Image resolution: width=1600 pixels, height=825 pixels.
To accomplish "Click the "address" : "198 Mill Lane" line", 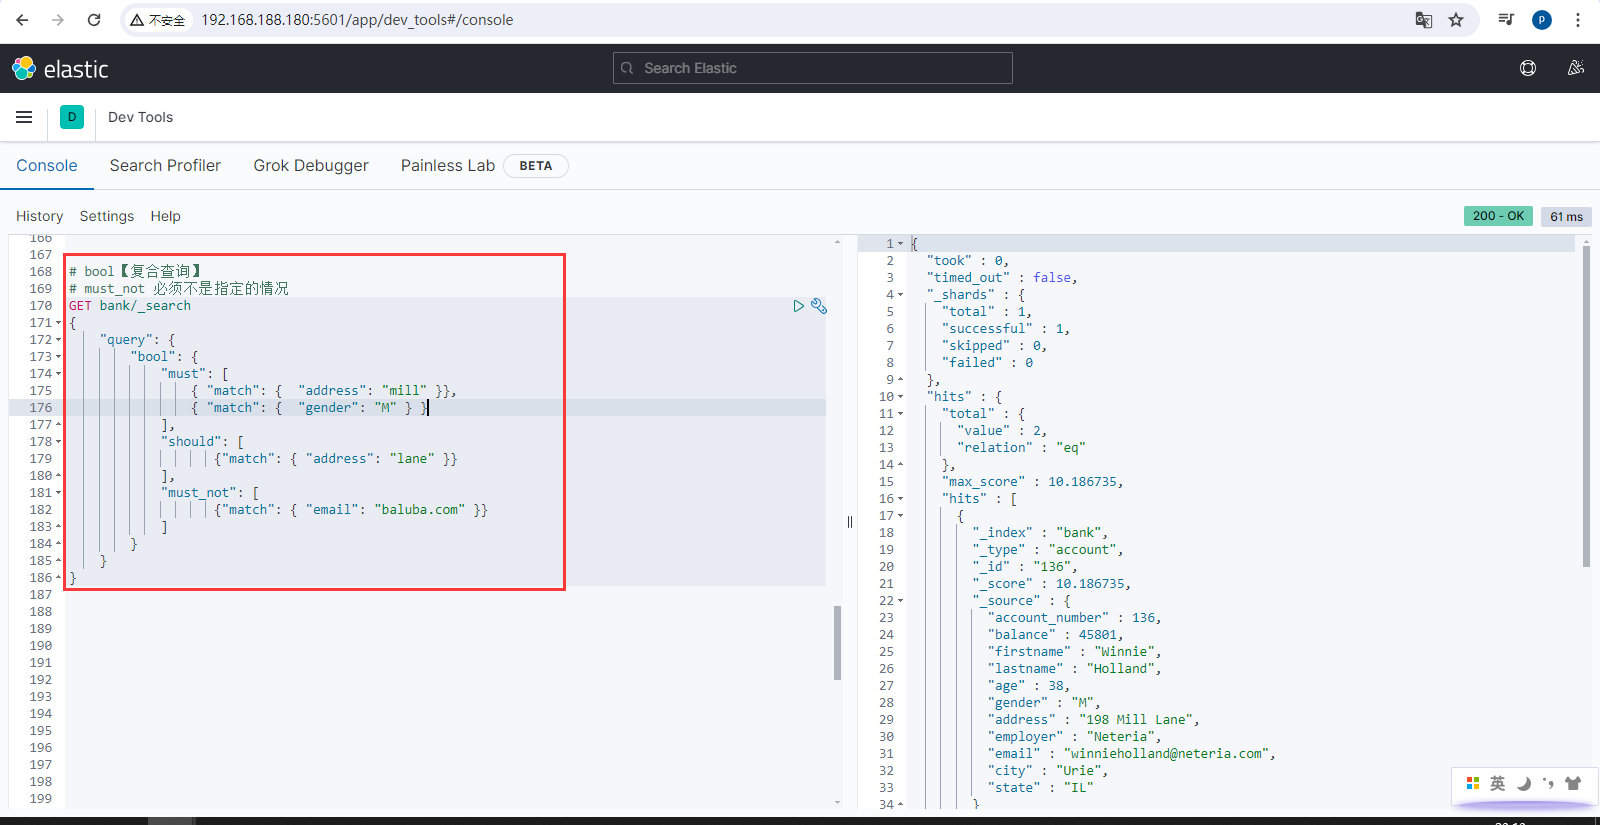I will [1093, 720].
